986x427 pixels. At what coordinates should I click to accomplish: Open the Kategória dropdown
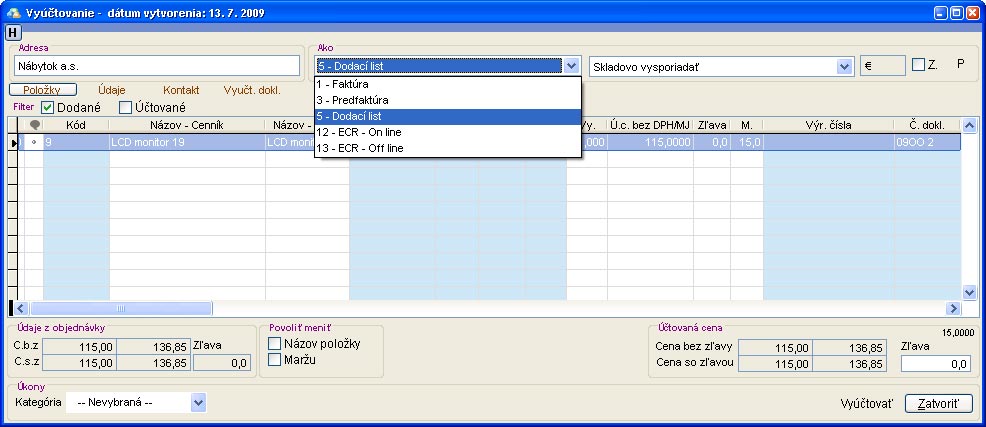(x=197, y=402)
